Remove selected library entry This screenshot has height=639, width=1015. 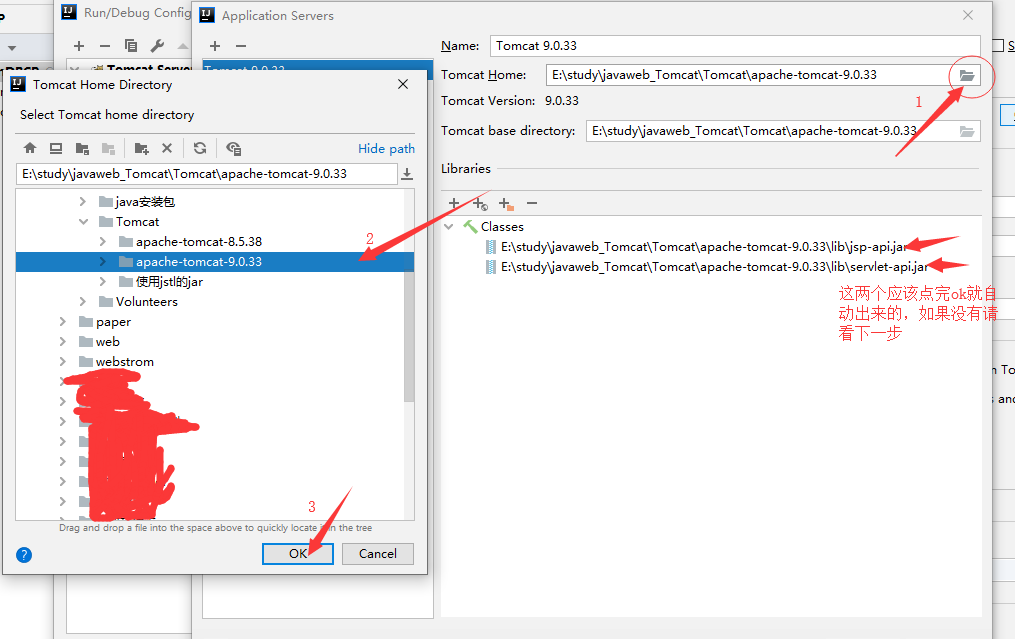point(532,203)
